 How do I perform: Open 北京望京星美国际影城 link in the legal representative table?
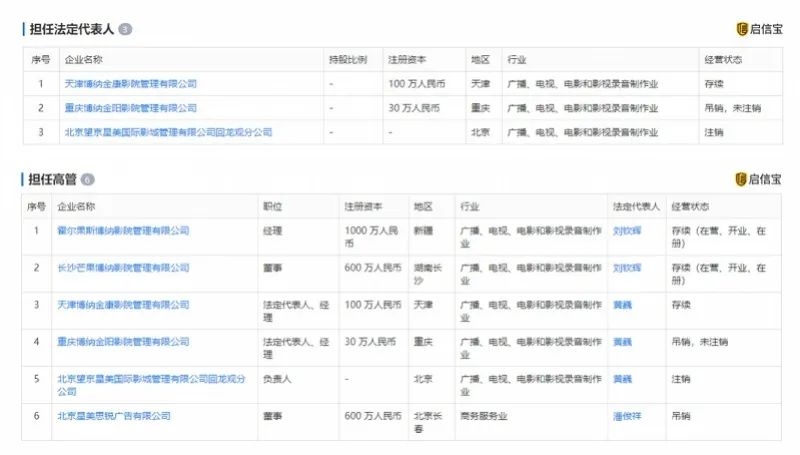point(168,132)
